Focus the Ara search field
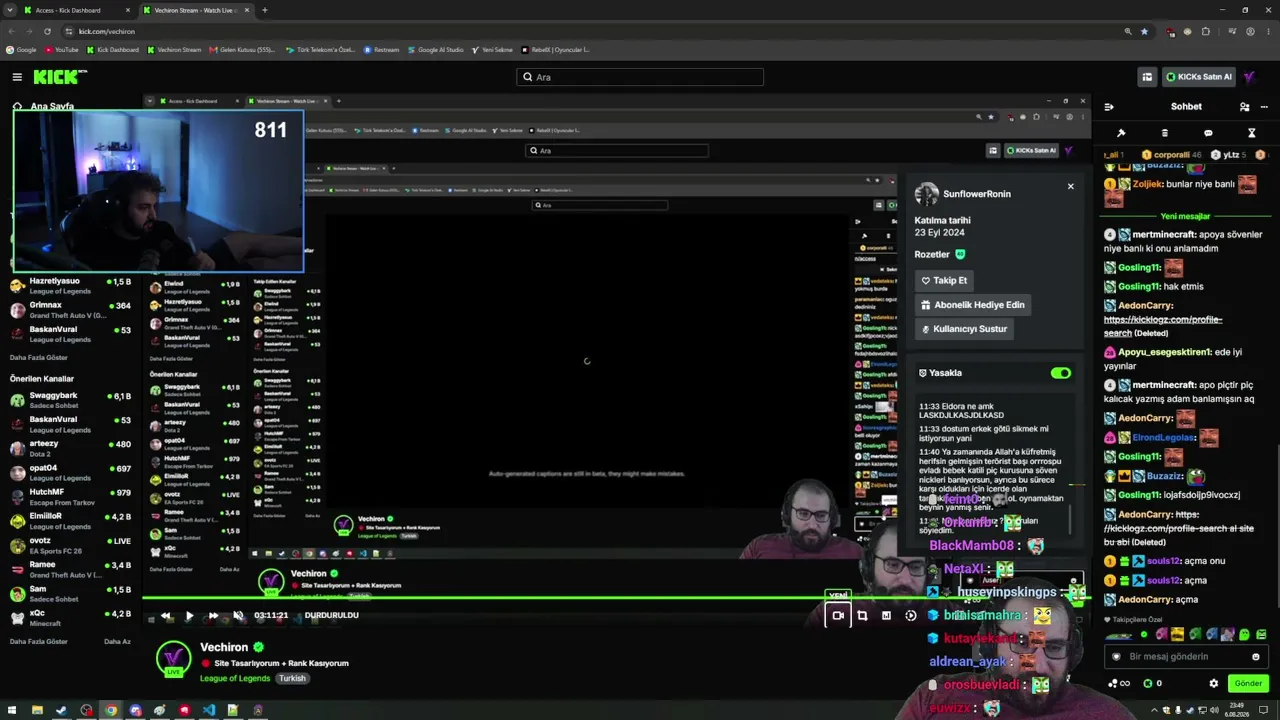Image resolution: width=1280 pixels, height=720 pixels. click(x=640, y=77)
